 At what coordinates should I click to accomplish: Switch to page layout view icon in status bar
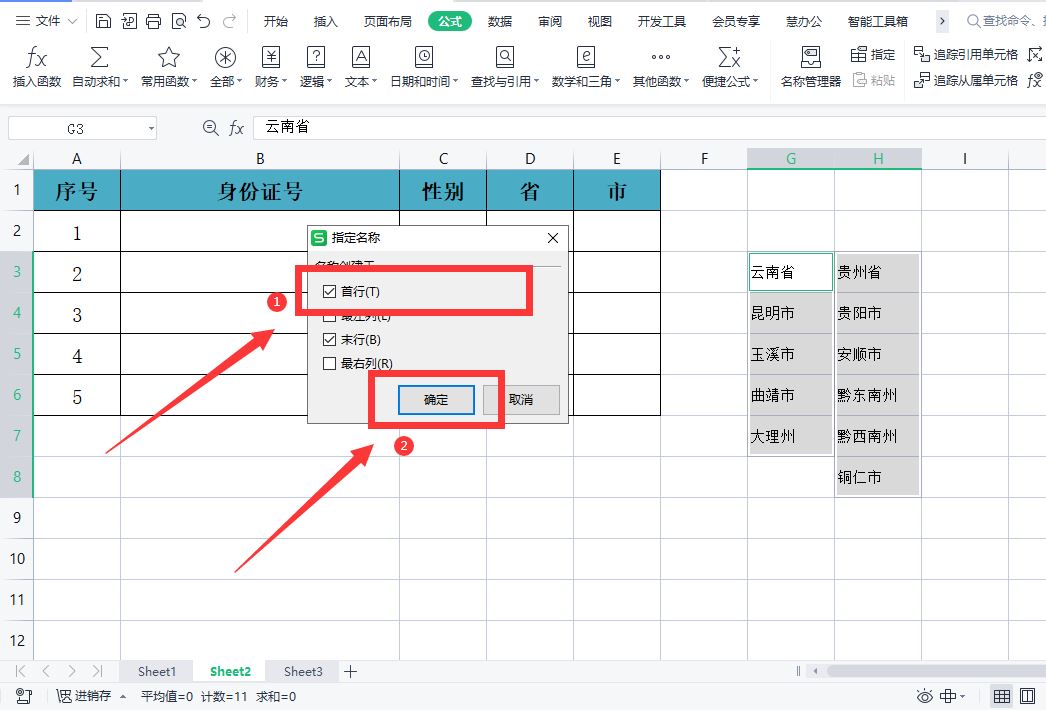pos(1027,697)
